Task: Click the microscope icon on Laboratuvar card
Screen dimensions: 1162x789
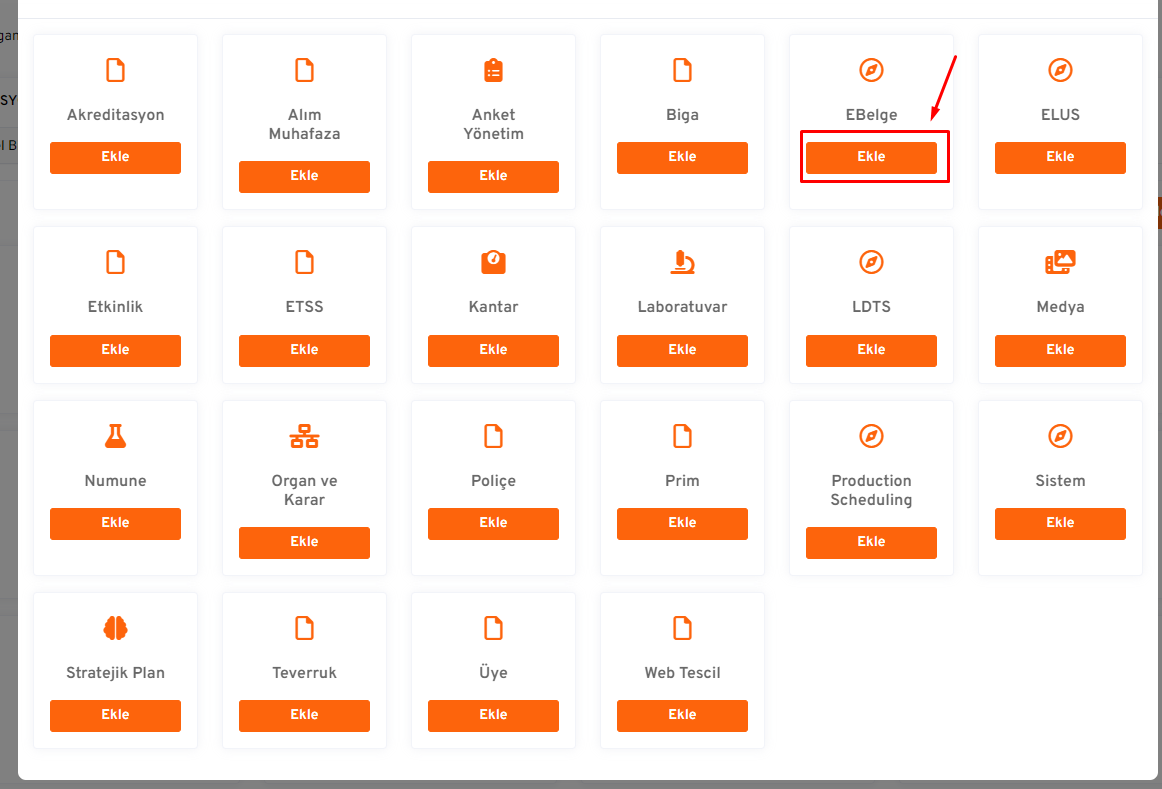Action: (x=682, y=262)
